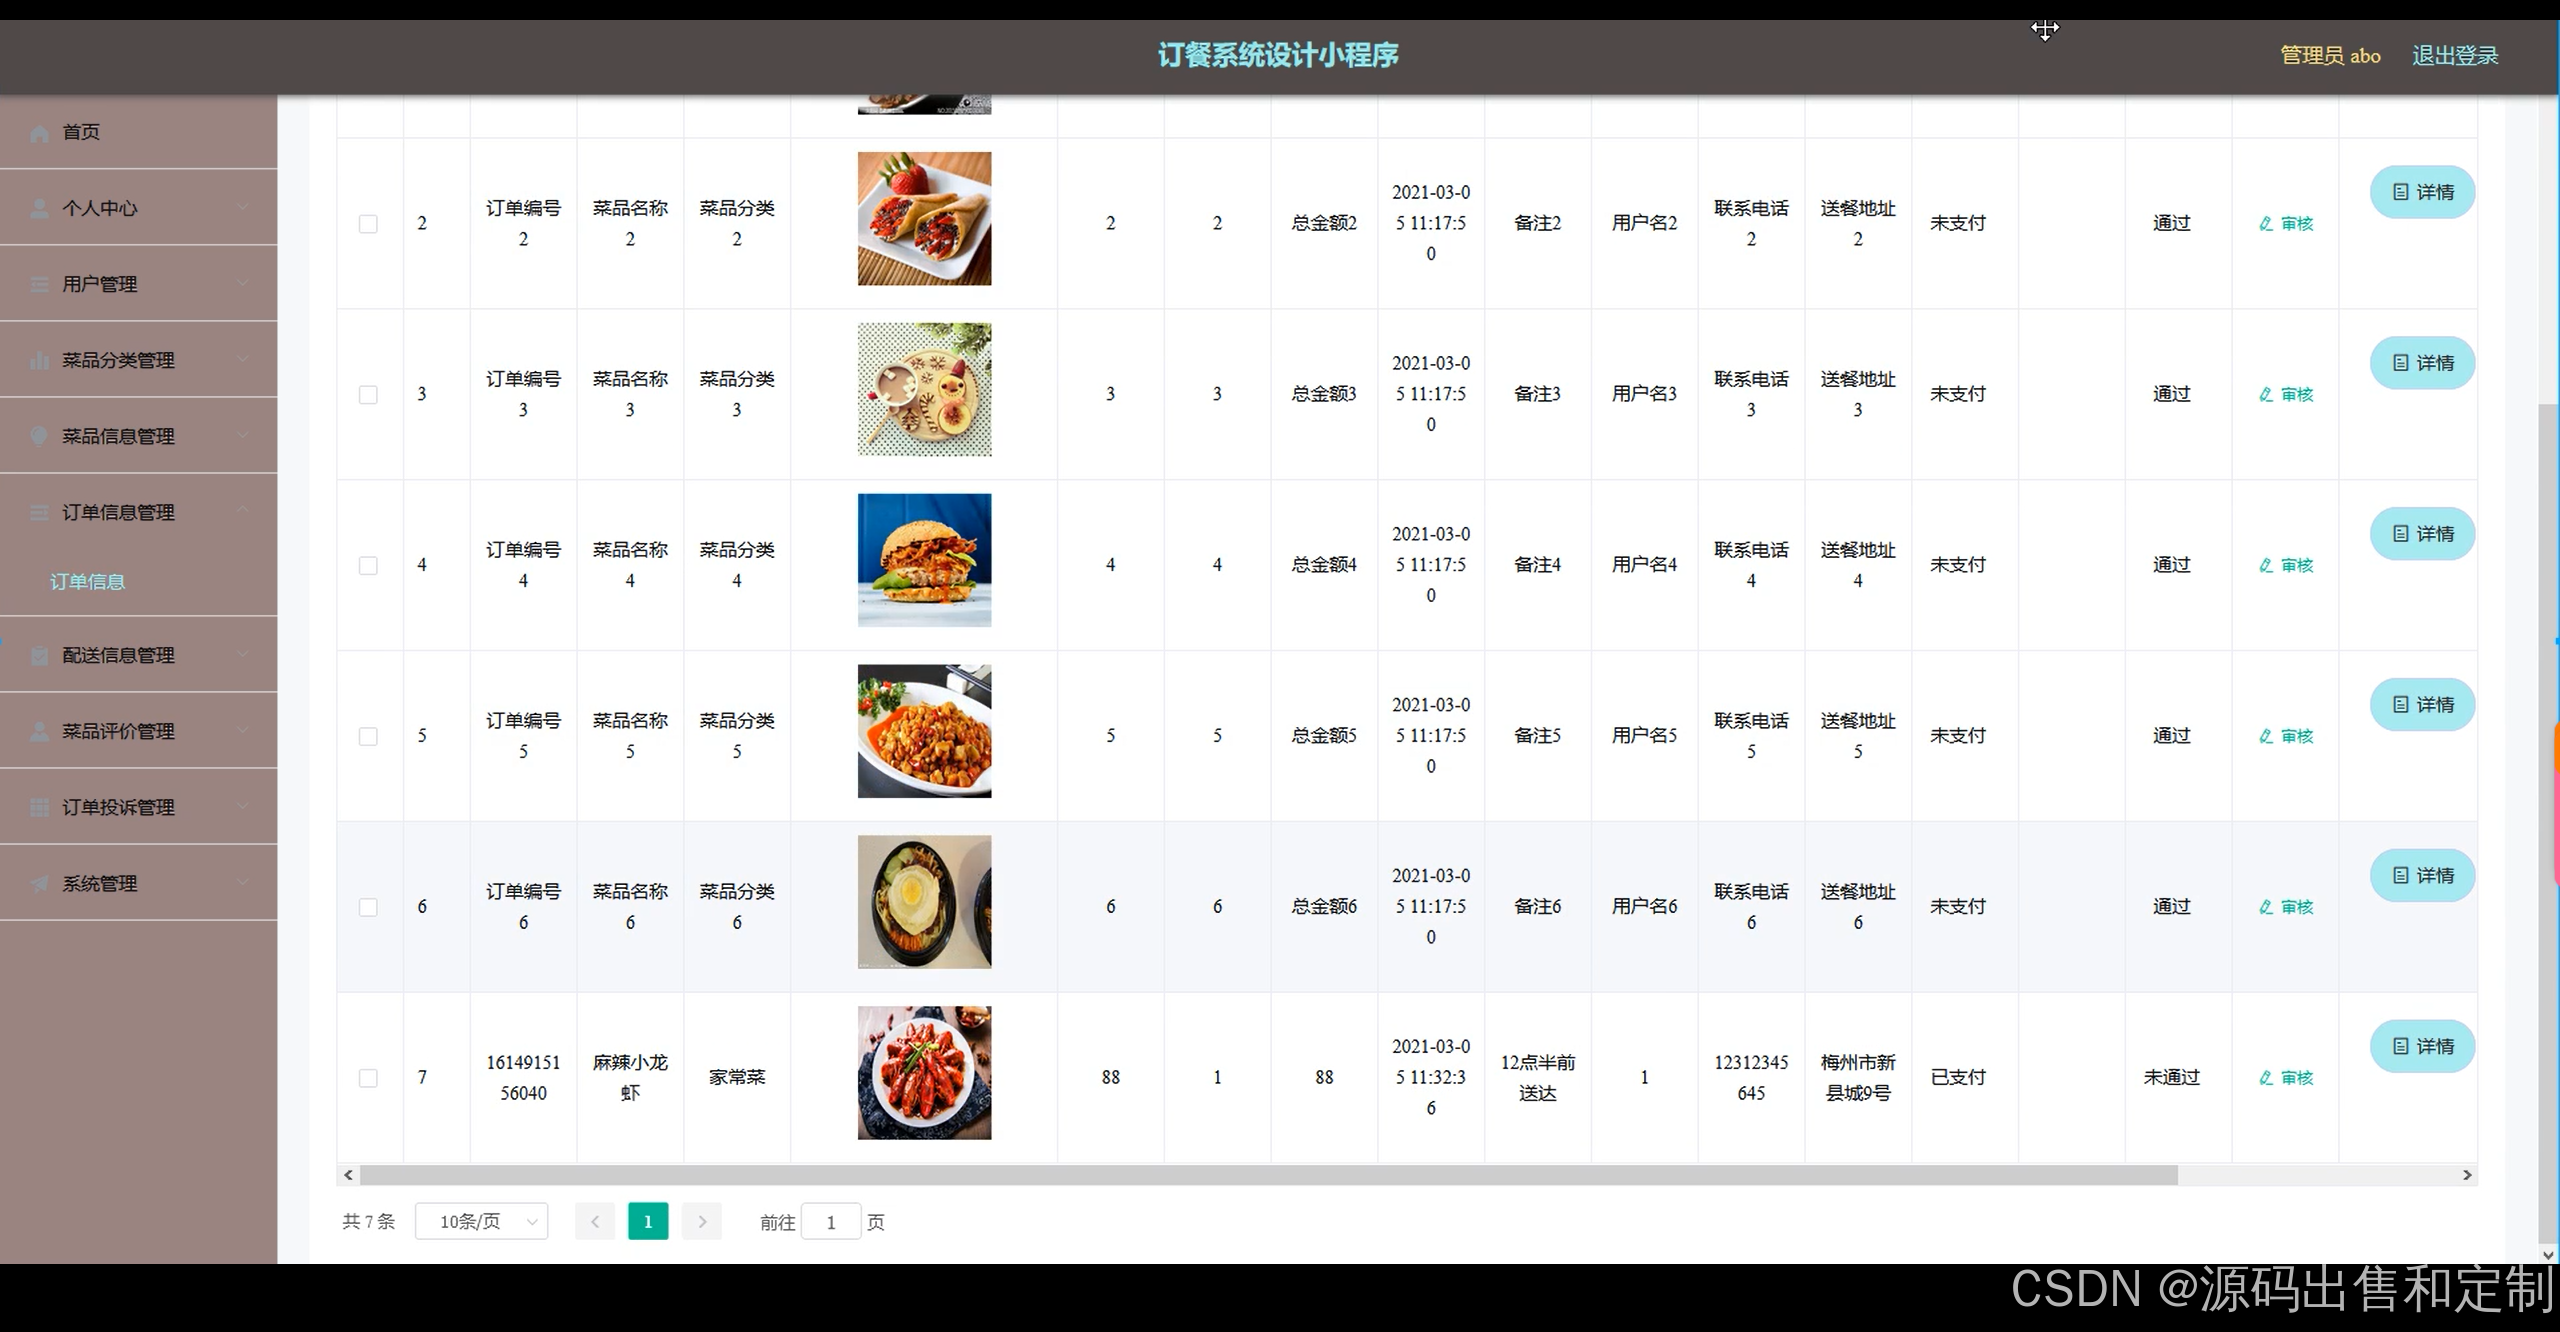The image size is (2560, 1332).
Task: Click the icon beside 配送信息管理
Action: (x=39, y=655)
